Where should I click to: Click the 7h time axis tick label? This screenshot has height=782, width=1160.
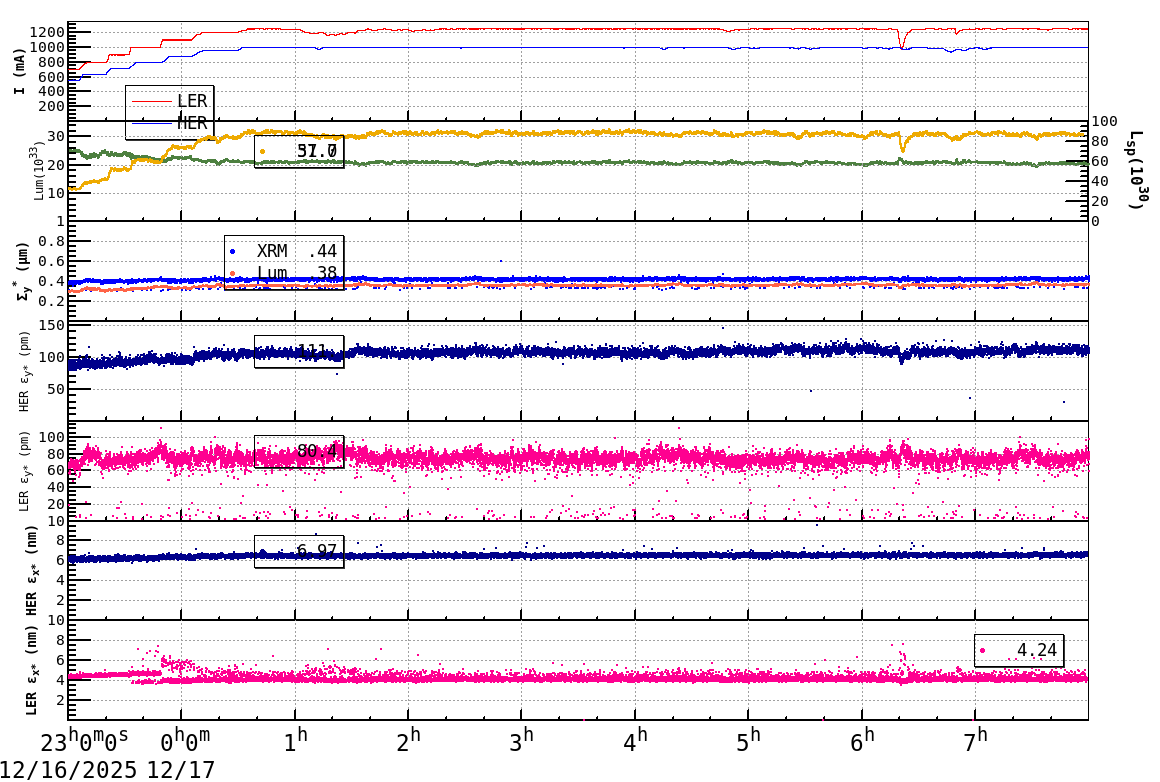(x=976, y=741)
